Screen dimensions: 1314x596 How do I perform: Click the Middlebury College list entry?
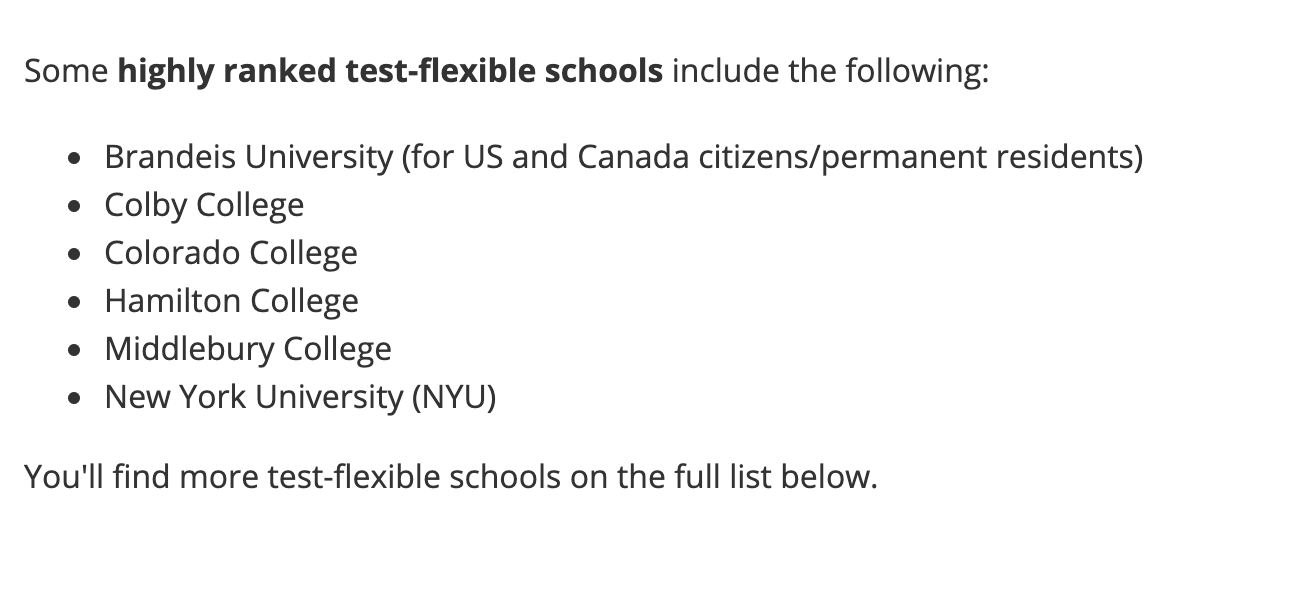(x=248, y=350)
